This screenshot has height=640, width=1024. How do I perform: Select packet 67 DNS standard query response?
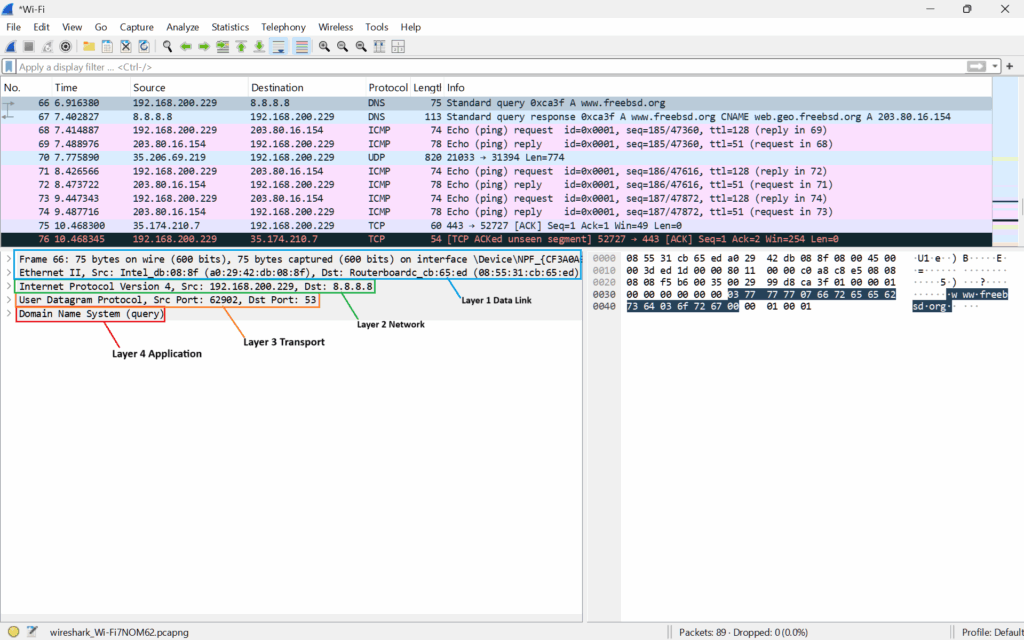click(x=496, y=116)
